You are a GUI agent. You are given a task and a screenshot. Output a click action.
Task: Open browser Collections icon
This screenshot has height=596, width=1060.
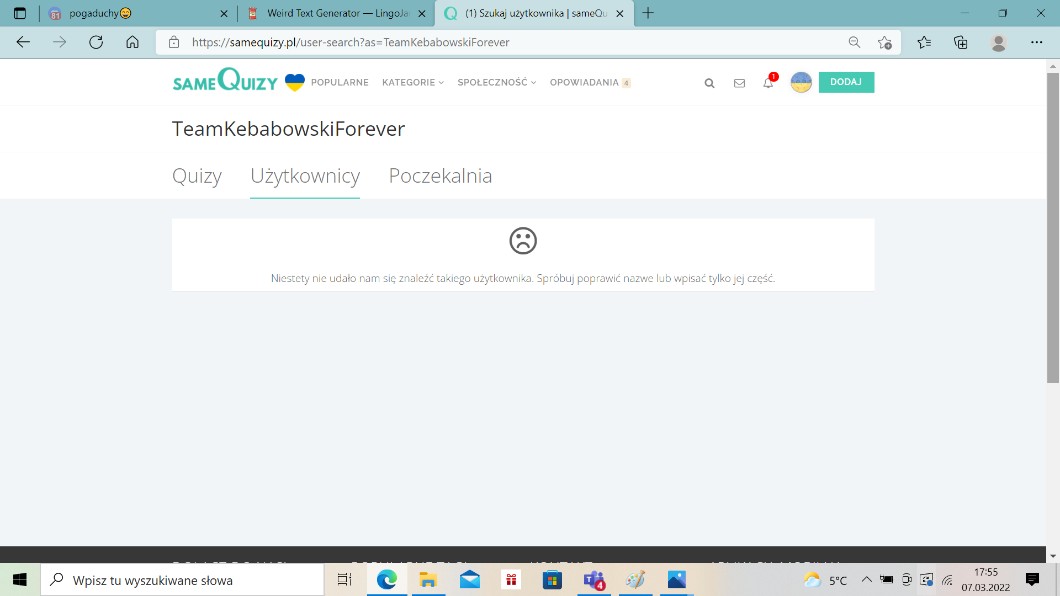tap(960, 42)
